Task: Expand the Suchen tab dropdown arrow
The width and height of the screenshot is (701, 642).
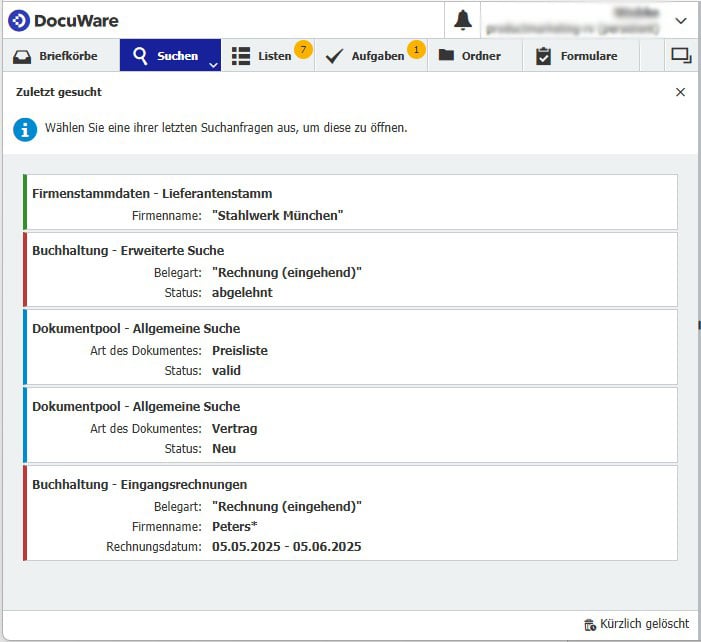Action: [214, 65]
